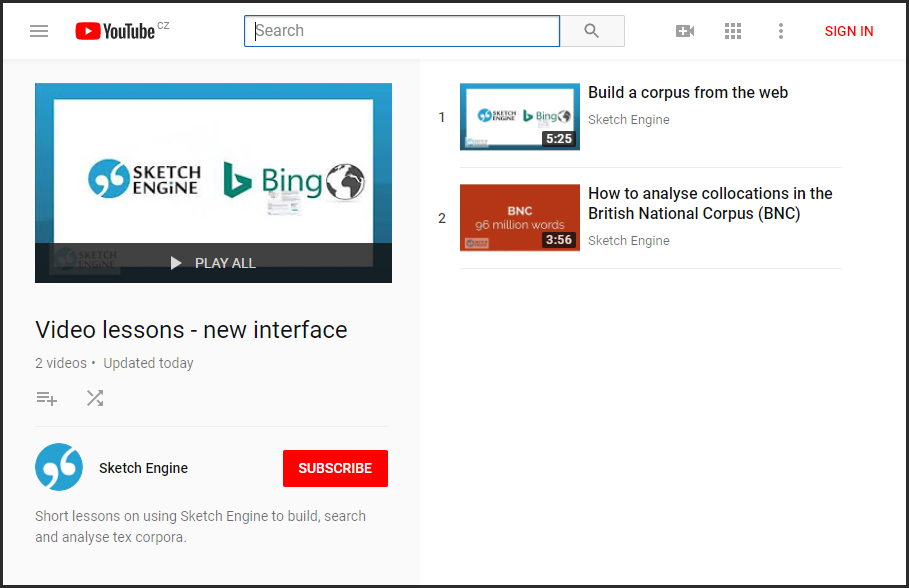Image resolution: width=909 pixels, height=588 pixels.
Task: Open 'How to analyse collocations' video title
Action: point(710,204)
